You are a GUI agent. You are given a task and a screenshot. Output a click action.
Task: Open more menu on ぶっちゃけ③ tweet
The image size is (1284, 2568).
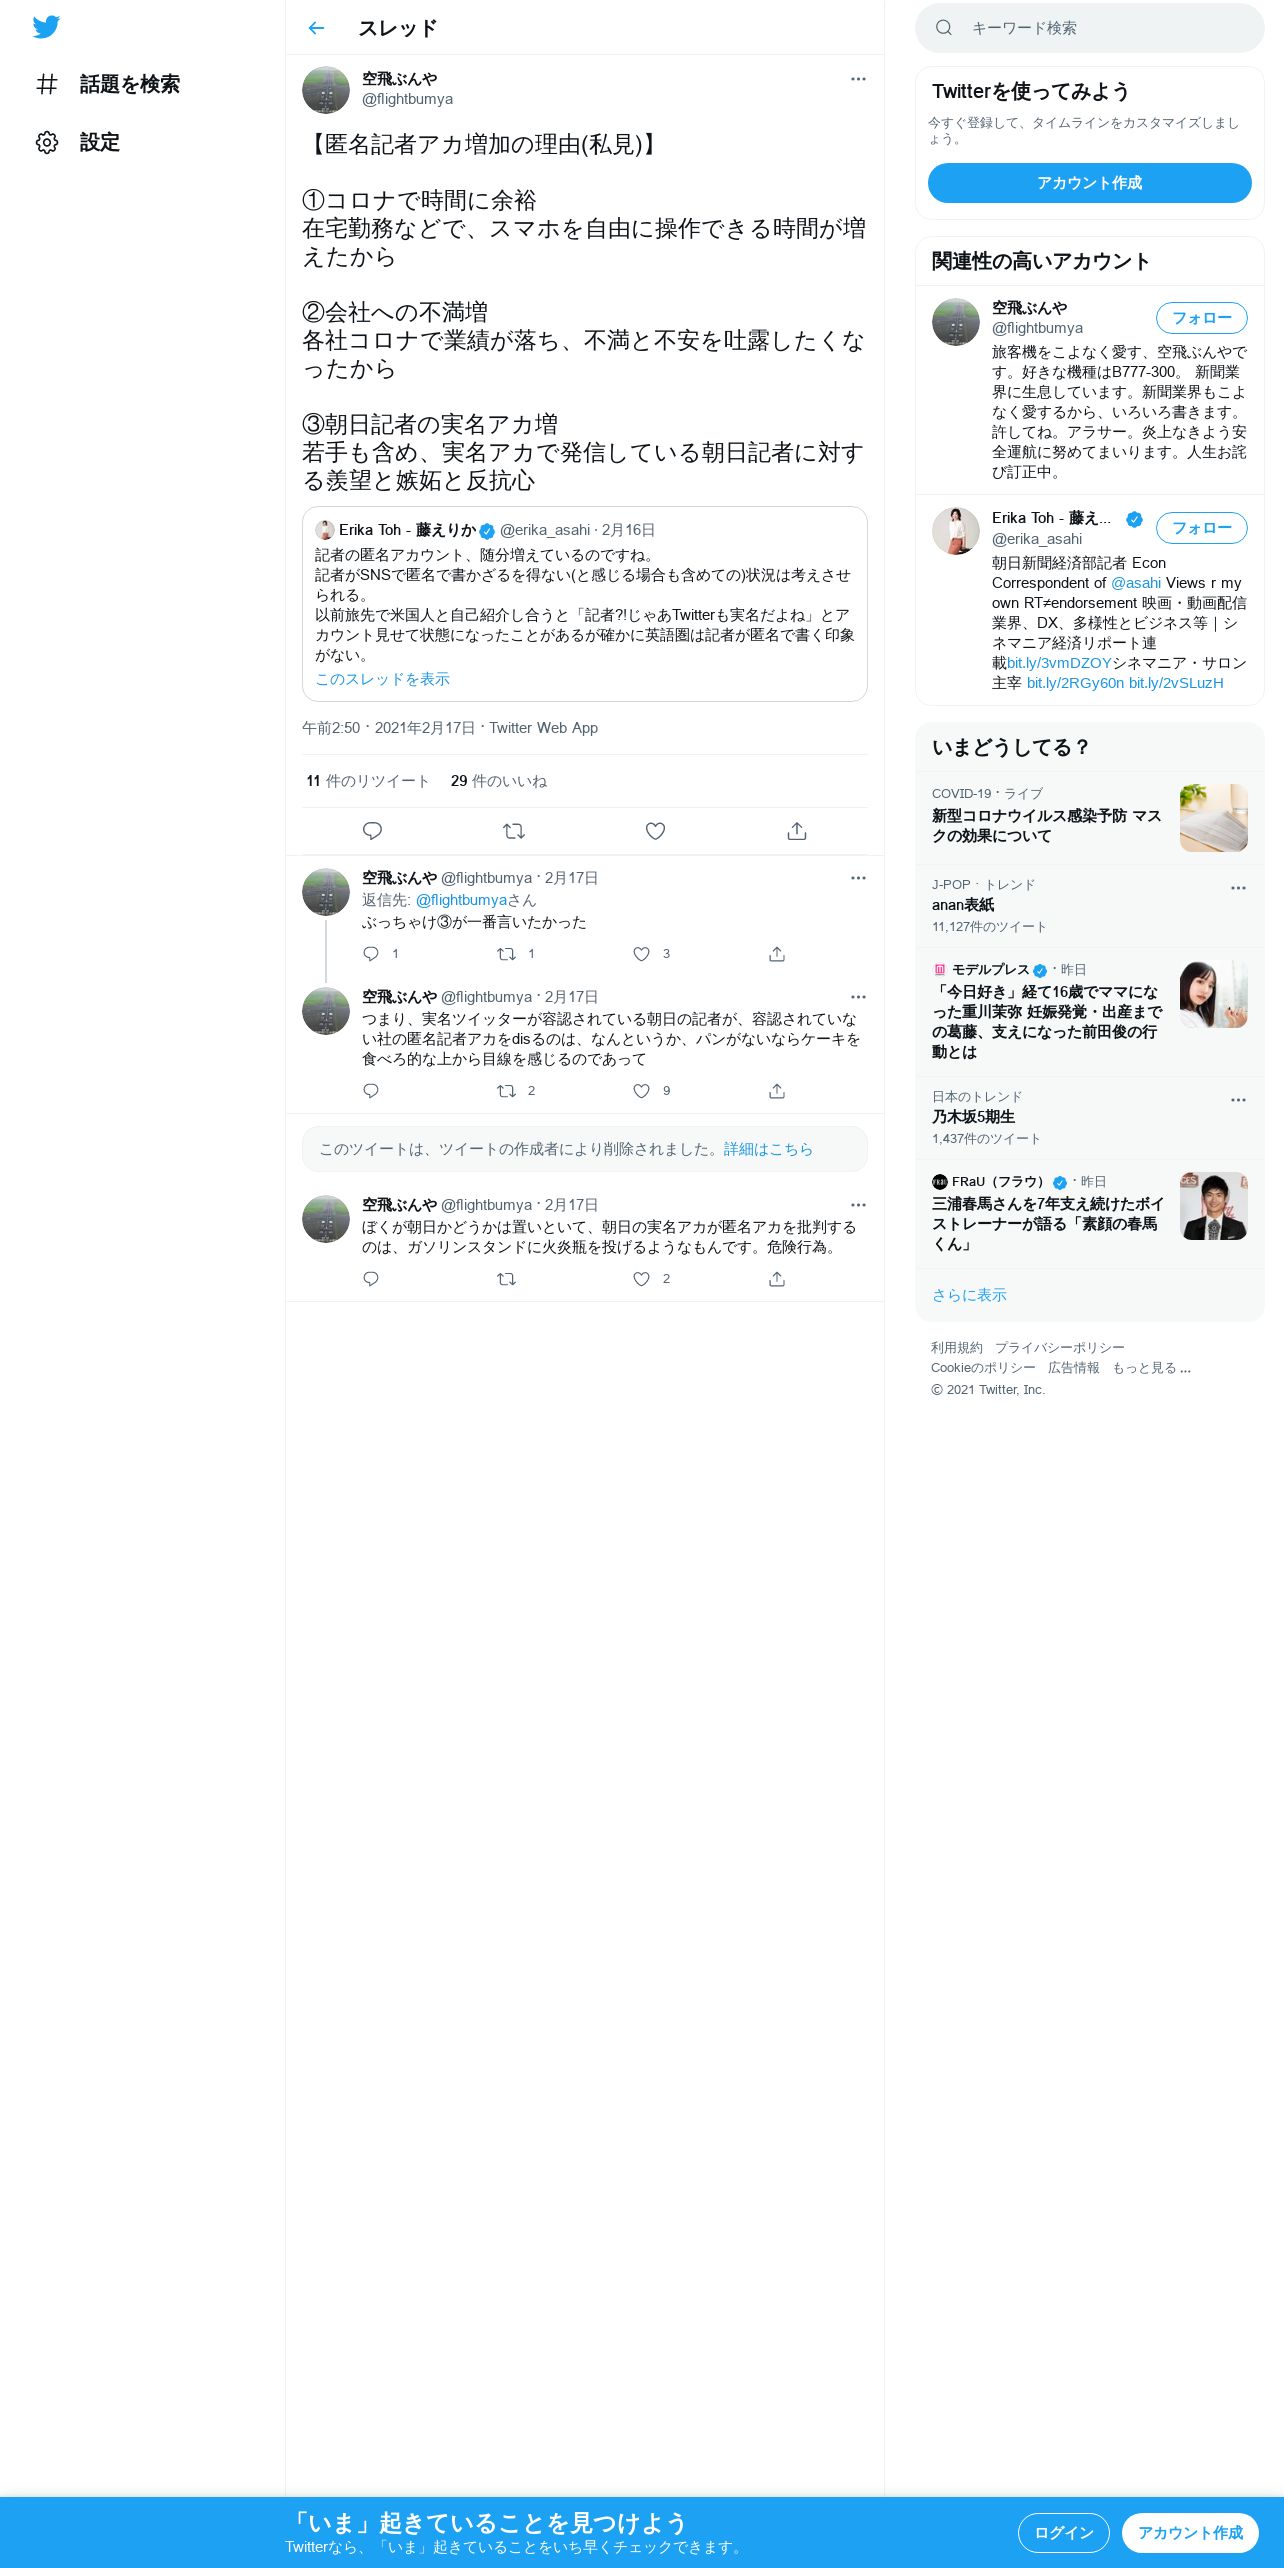click(x=858, y=878)
